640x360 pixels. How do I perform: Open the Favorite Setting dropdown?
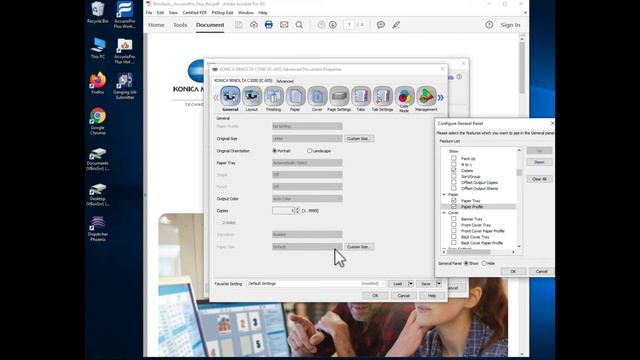pos(316,284)
